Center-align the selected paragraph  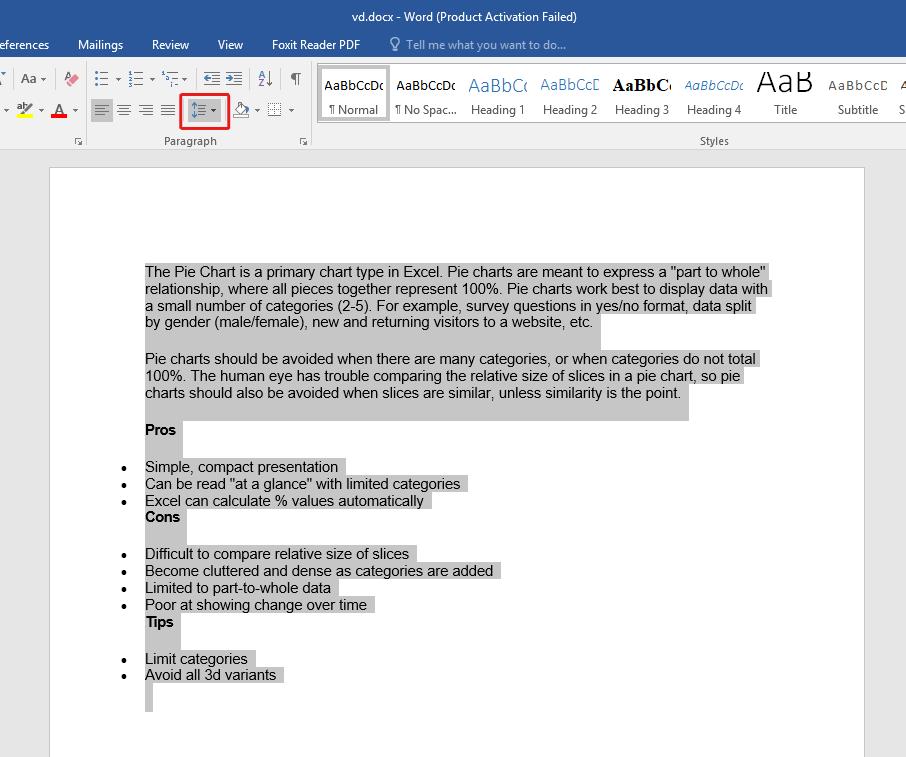click(x=124, y=110)
